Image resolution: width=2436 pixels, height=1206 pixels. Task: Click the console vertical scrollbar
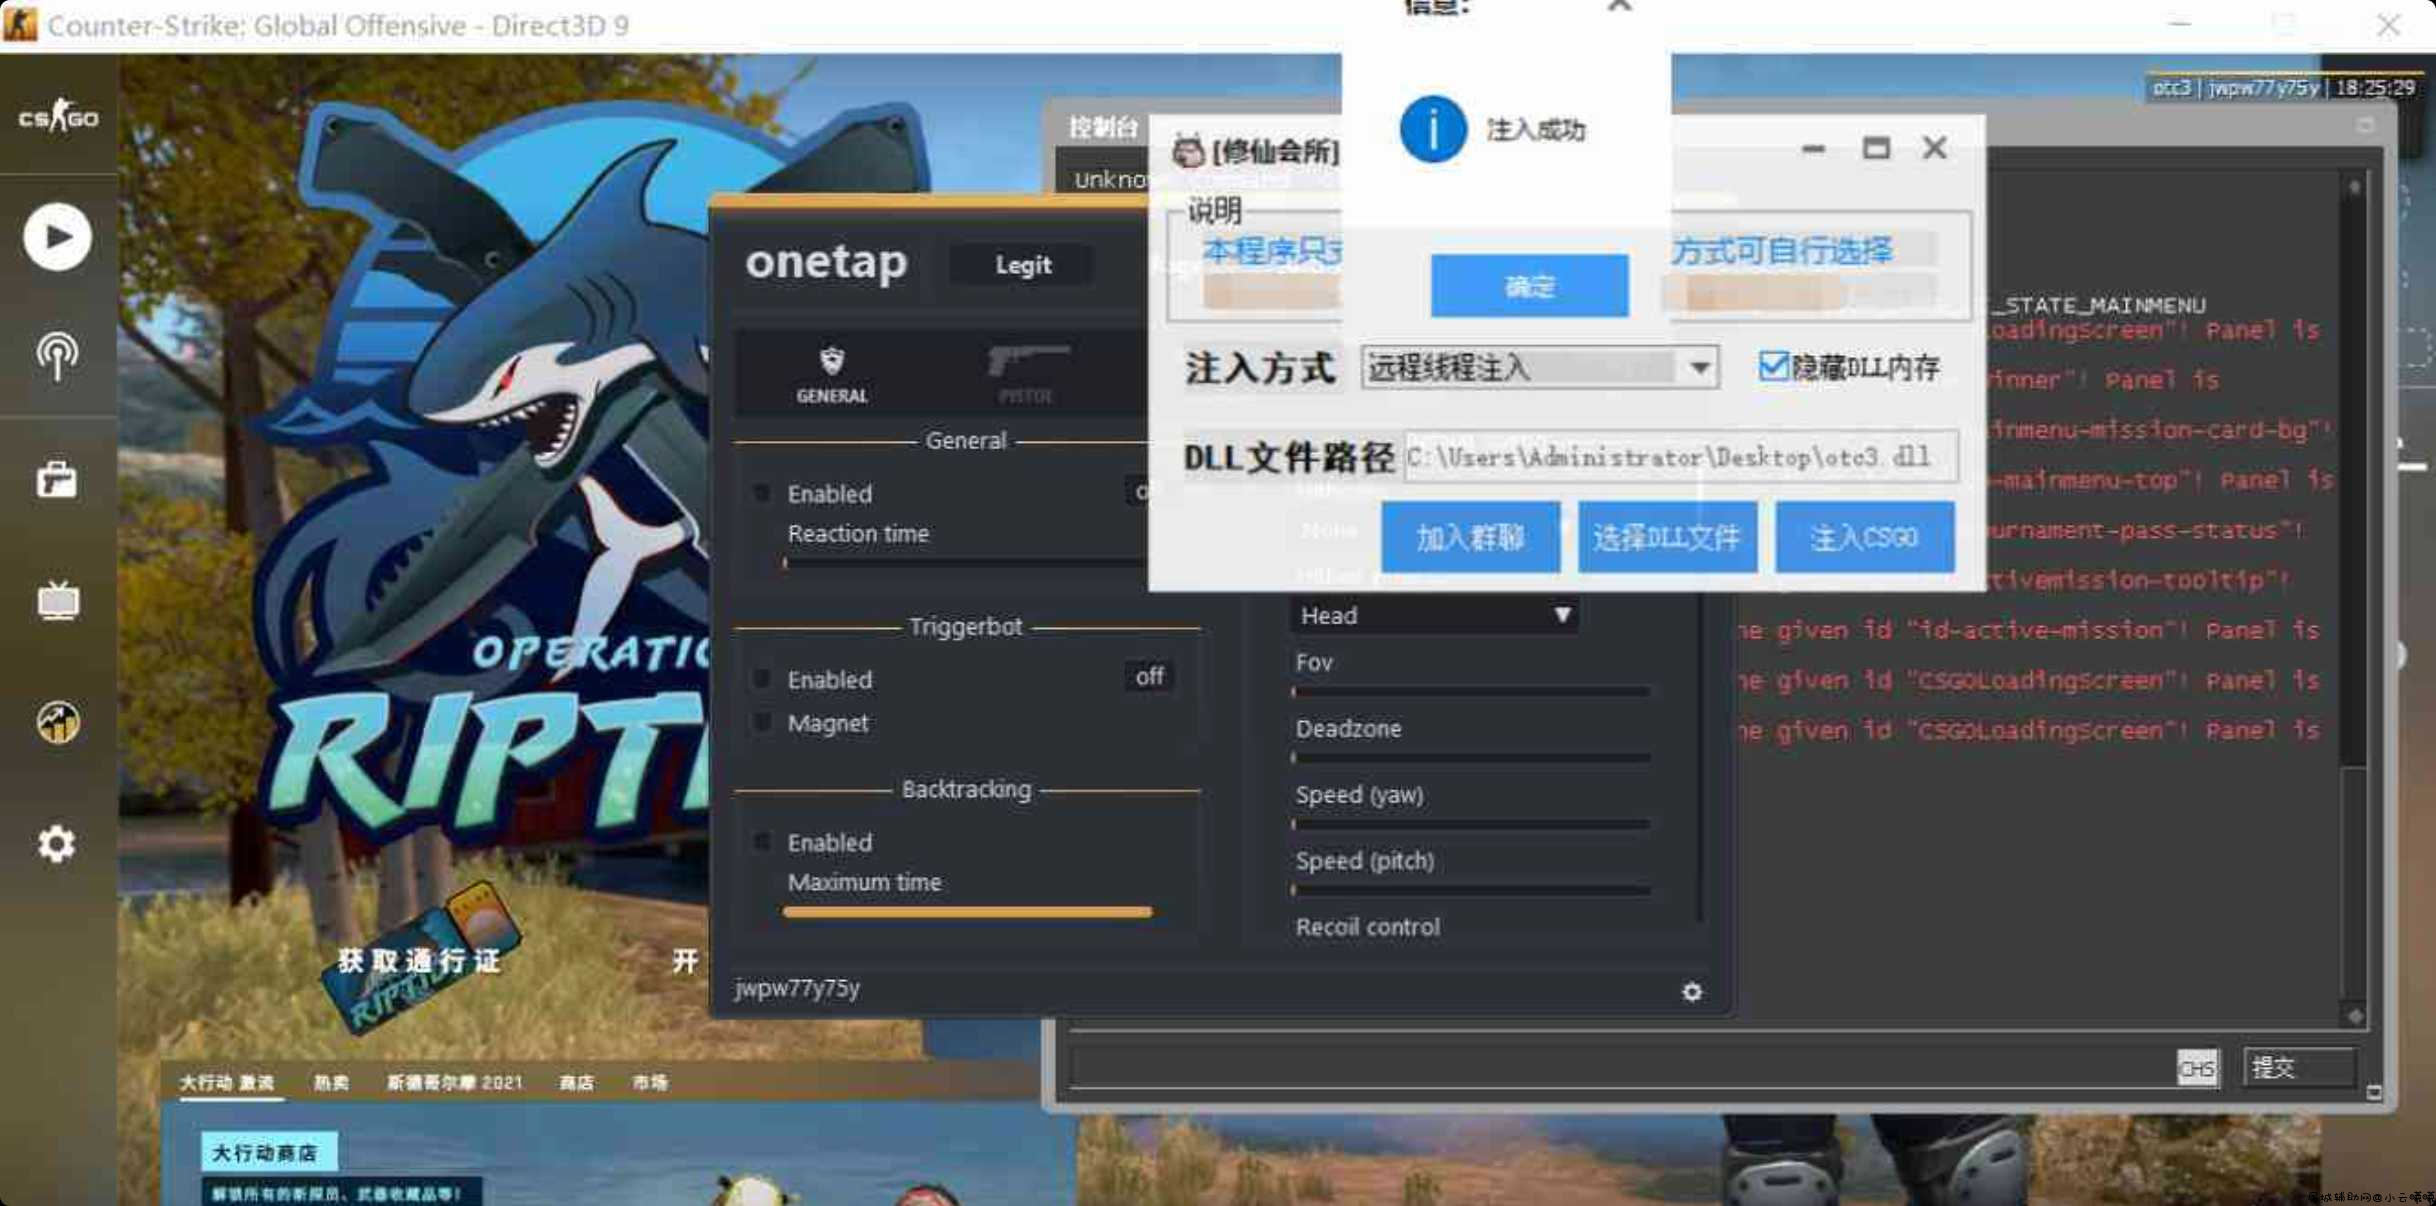click(x=2355, y=600)
